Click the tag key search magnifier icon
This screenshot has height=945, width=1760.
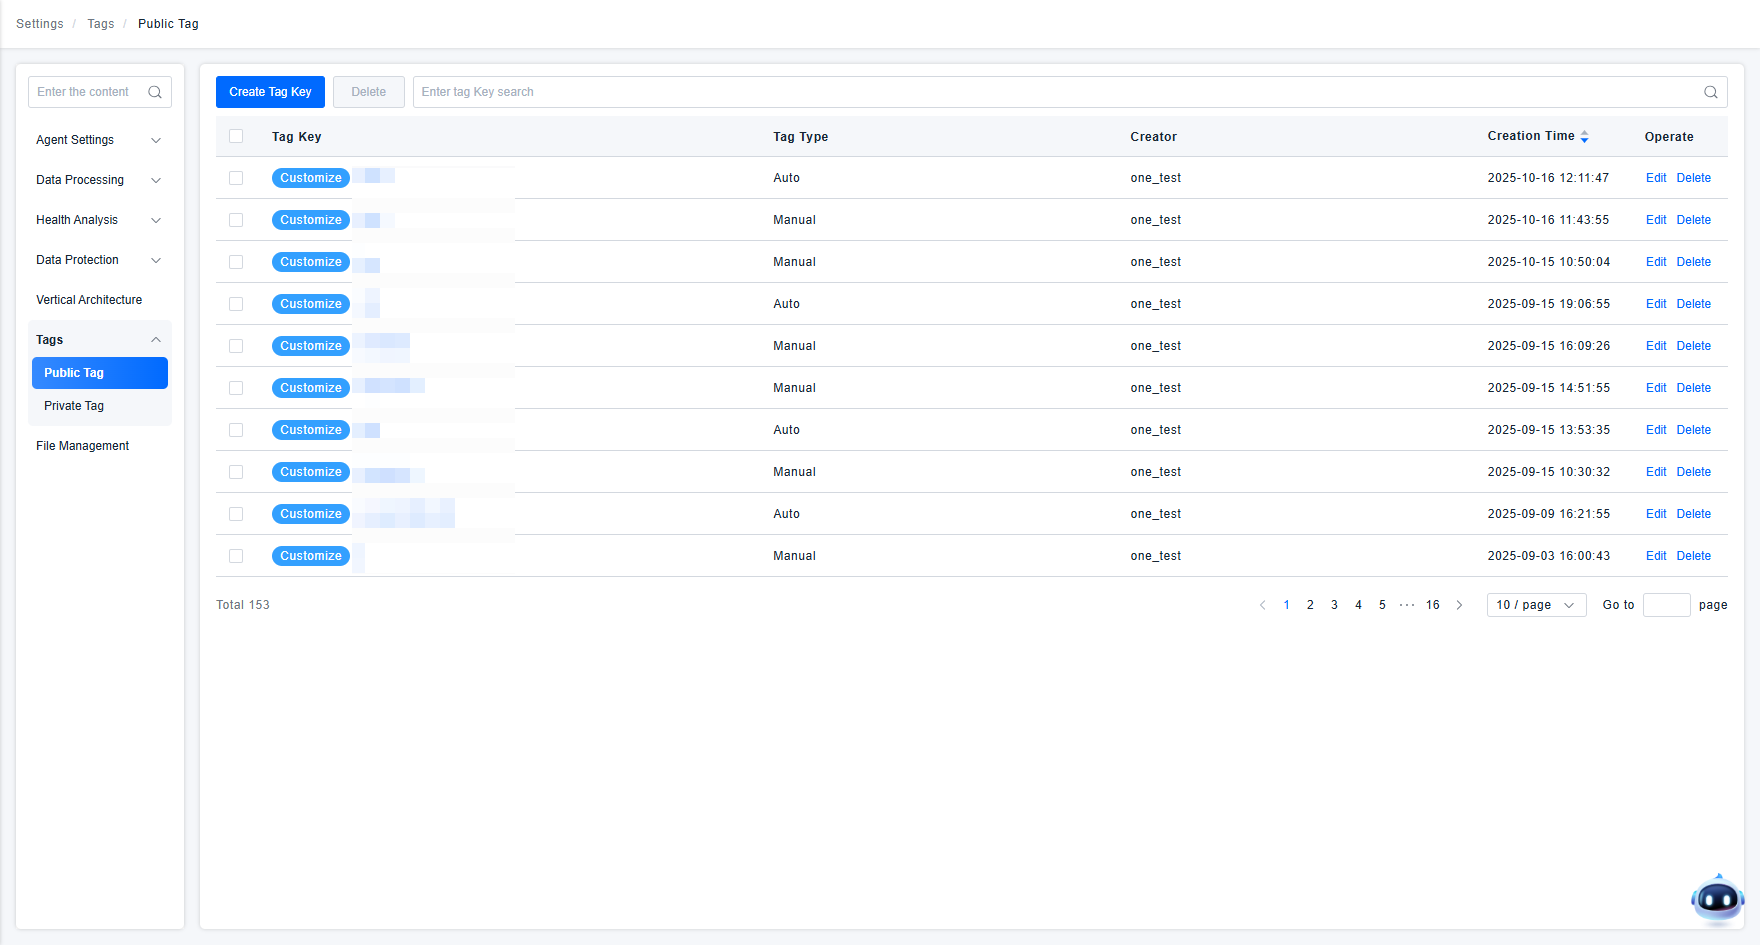tap(1710, 92)
